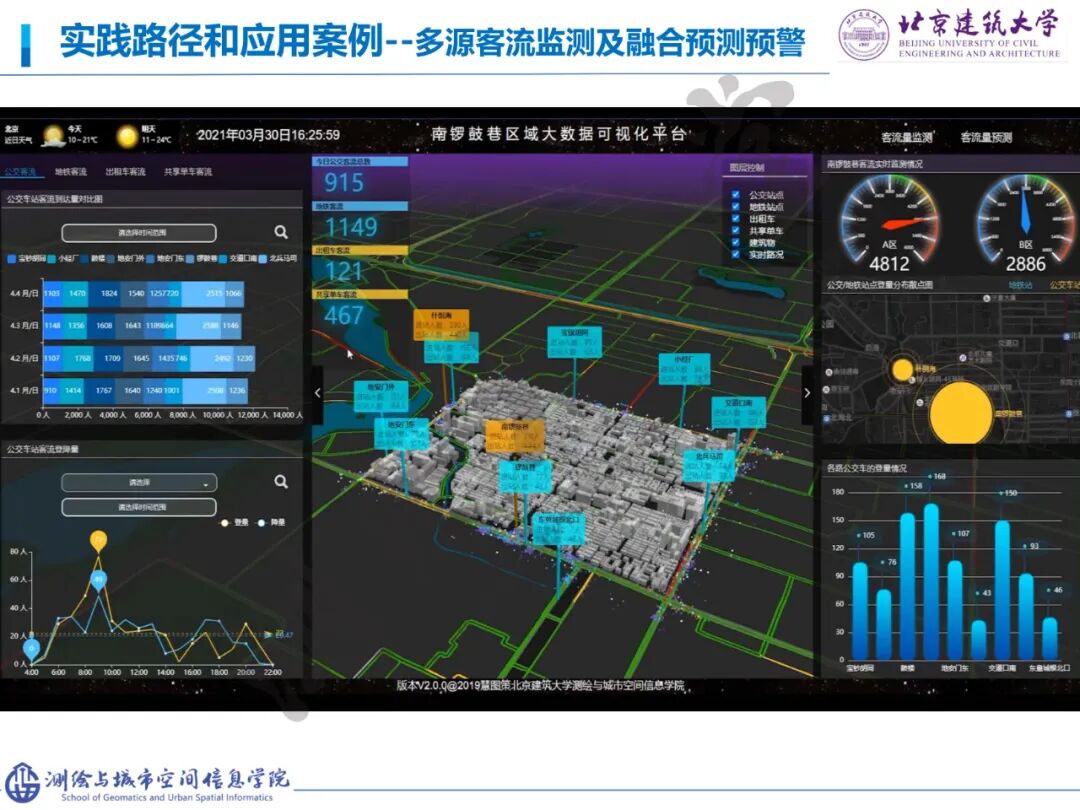This screenshot has width=1080, height=810.
Task: Click the search icon in boarding chart panel
Action: point(281,481)
